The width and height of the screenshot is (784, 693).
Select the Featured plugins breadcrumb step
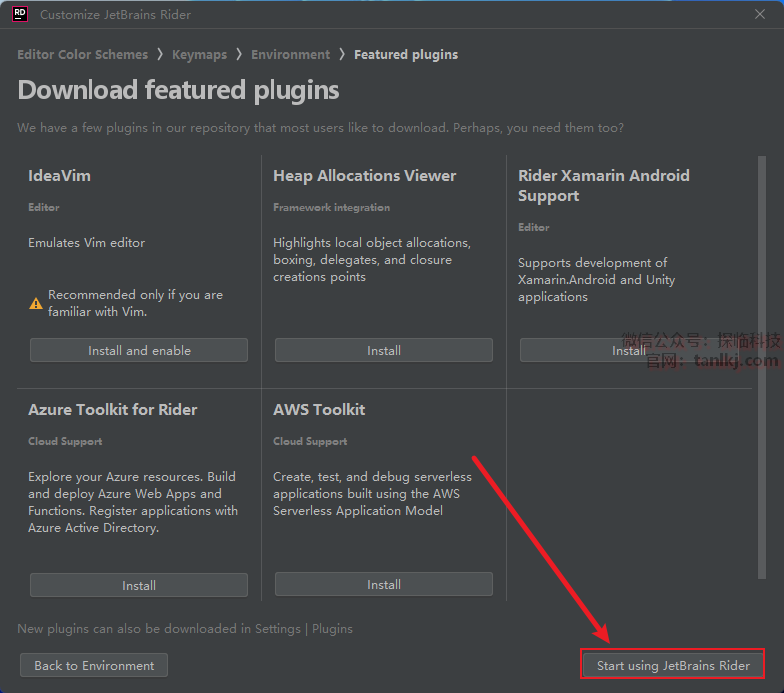[x=406, y=55]
